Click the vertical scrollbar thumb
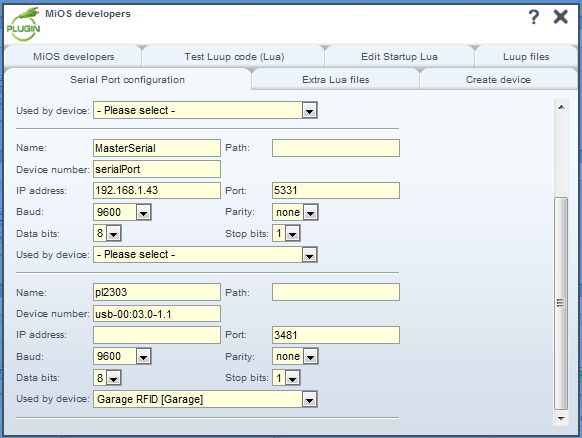 pyautogui.click(x=561, y=303)
